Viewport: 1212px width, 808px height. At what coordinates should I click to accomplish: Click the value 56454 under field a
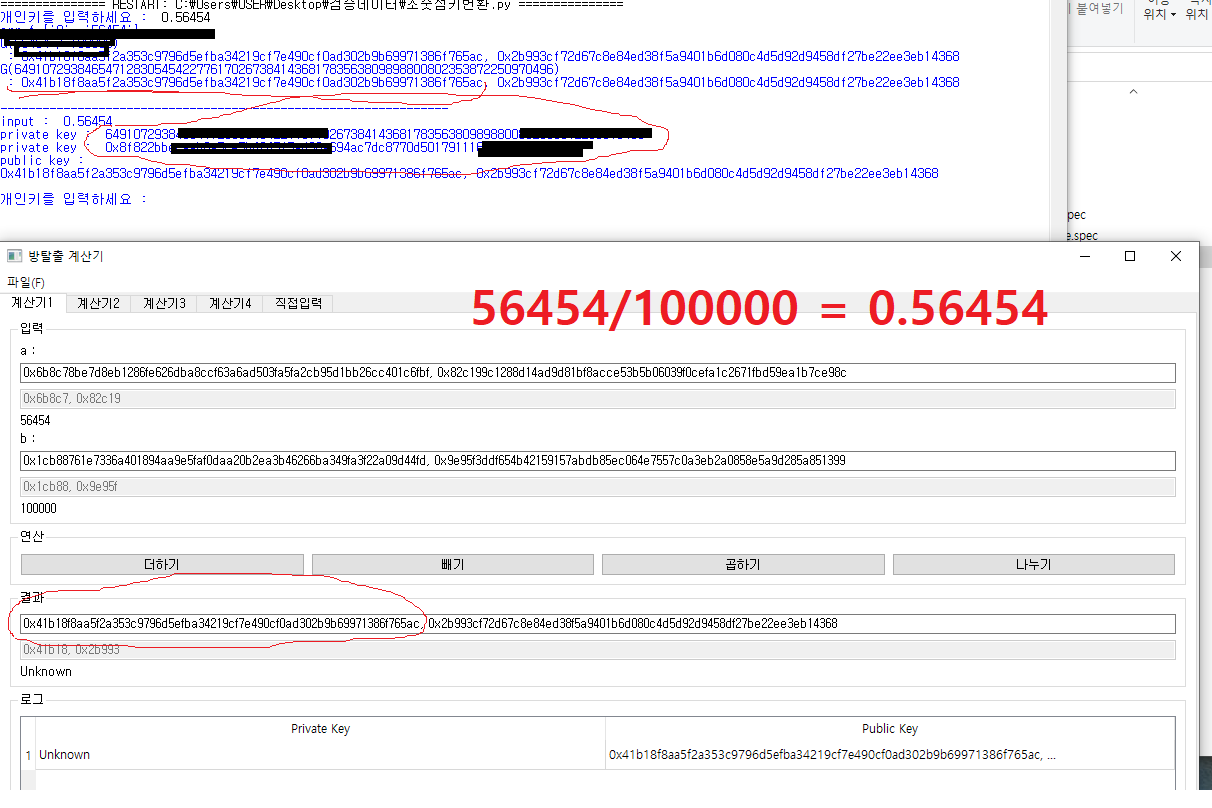36,421
